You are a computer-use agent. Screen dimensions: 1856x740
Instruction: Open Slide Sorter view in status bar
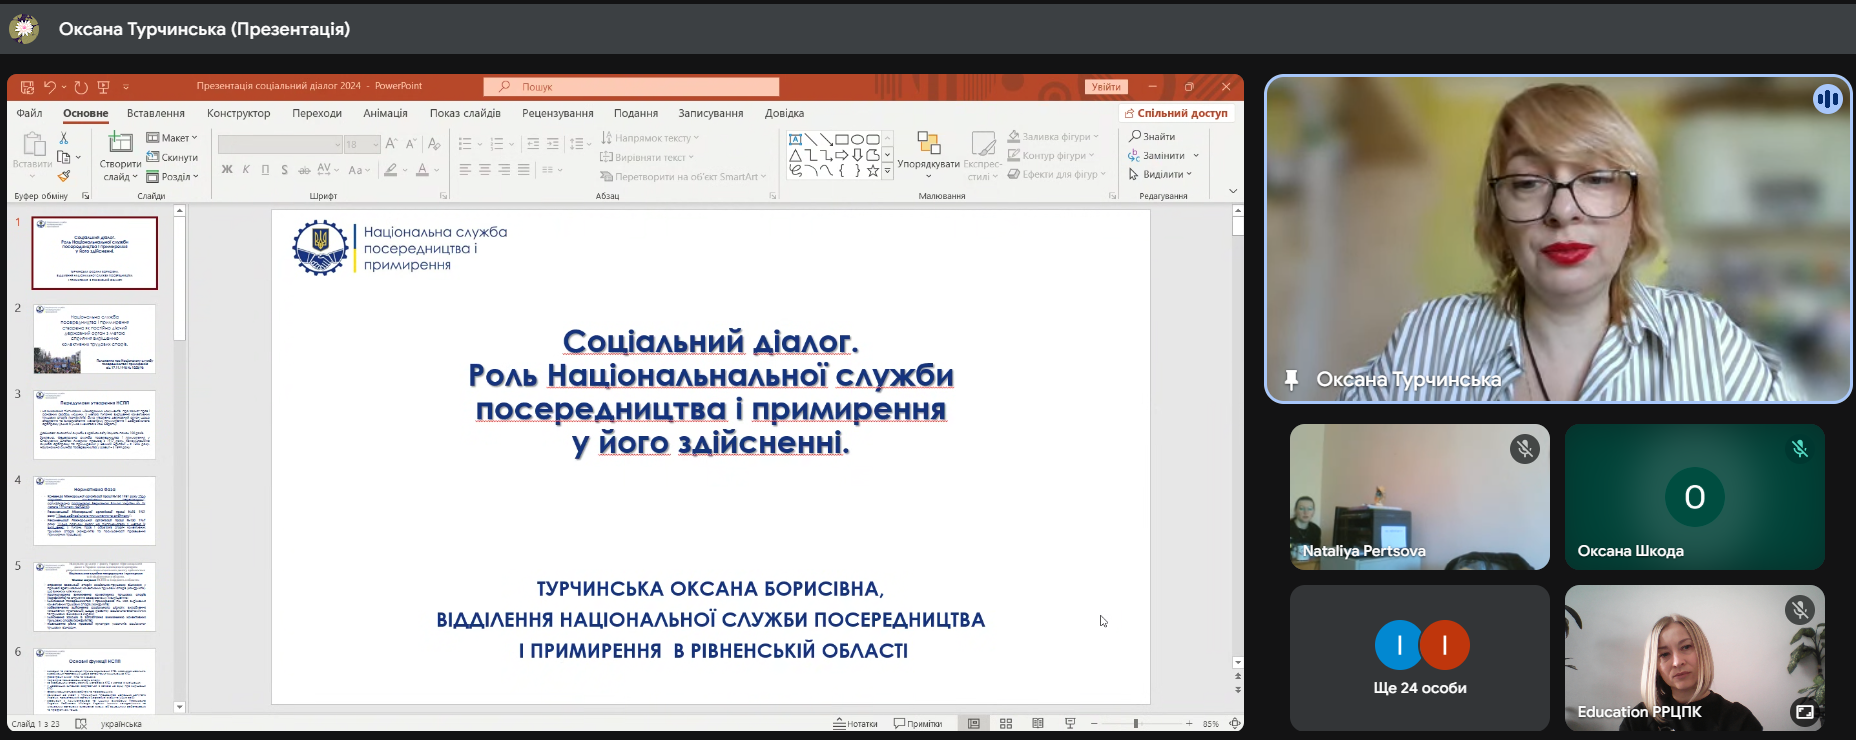(x=1006, y=723)
